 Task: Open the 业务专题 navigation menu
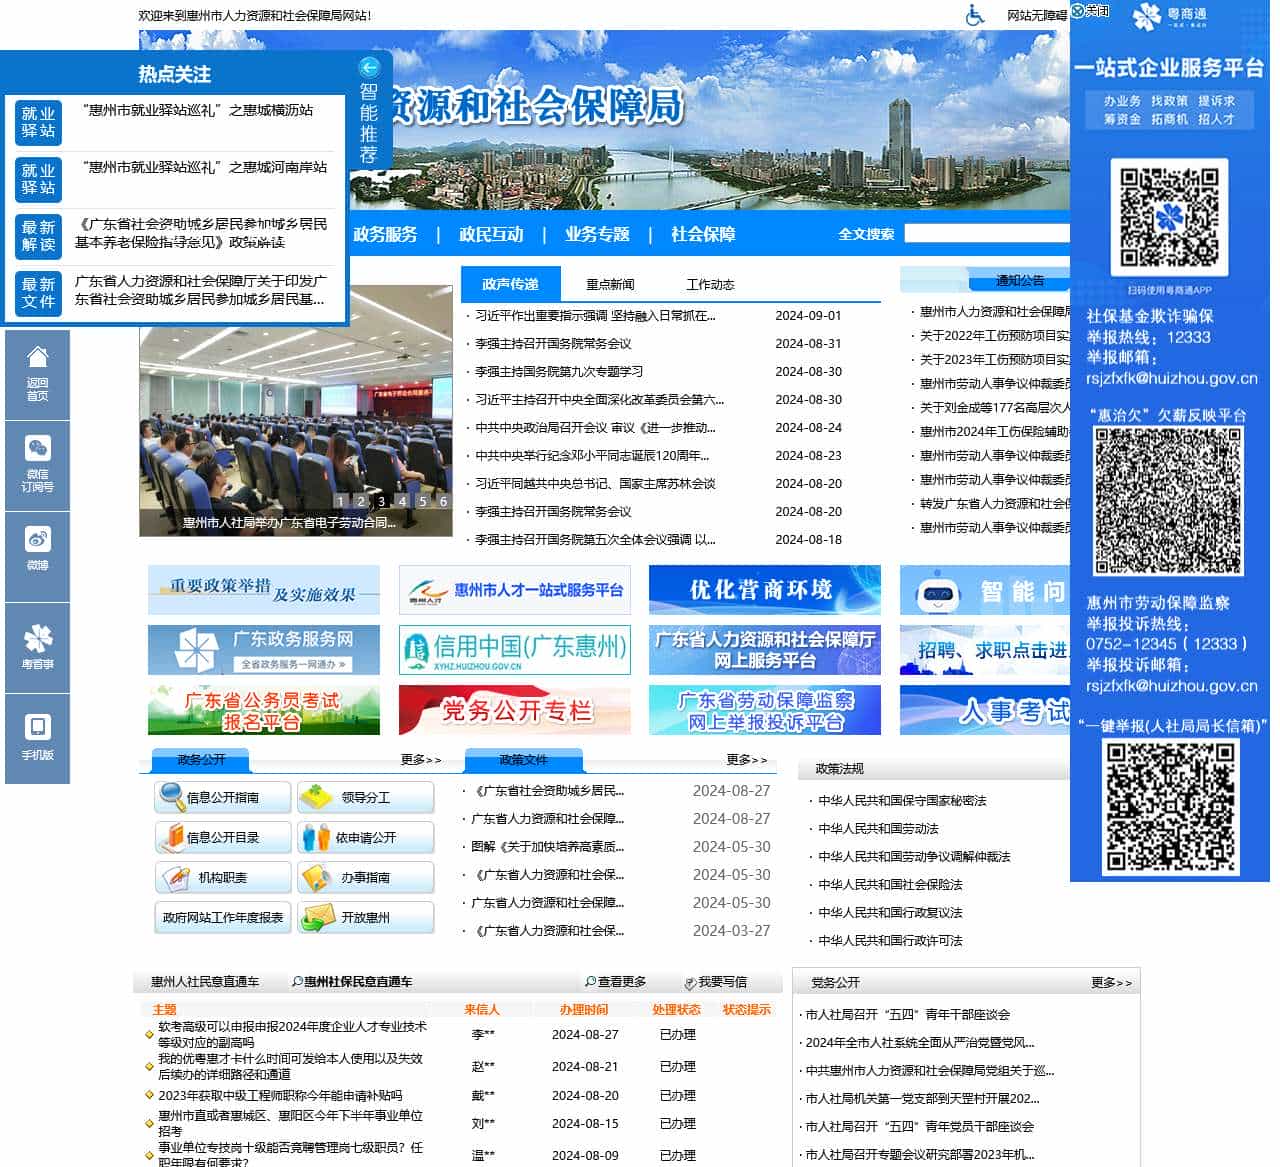click(x=597, y=234)
